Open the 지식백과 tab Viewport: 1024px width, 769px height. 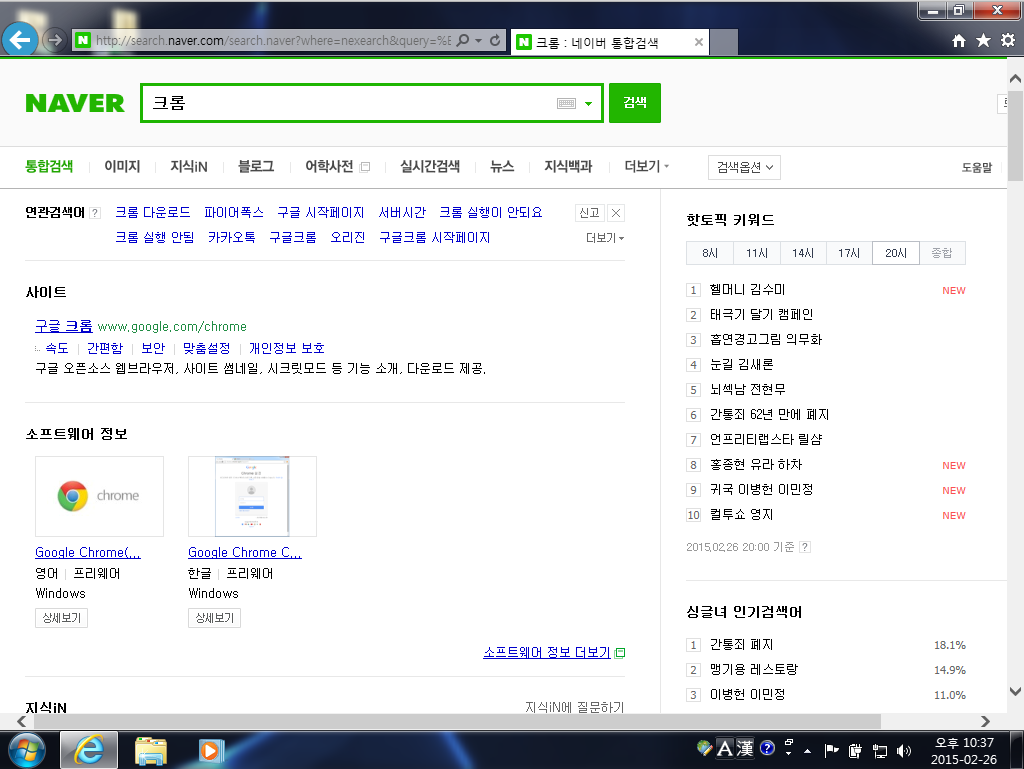[x=568, y=166]
